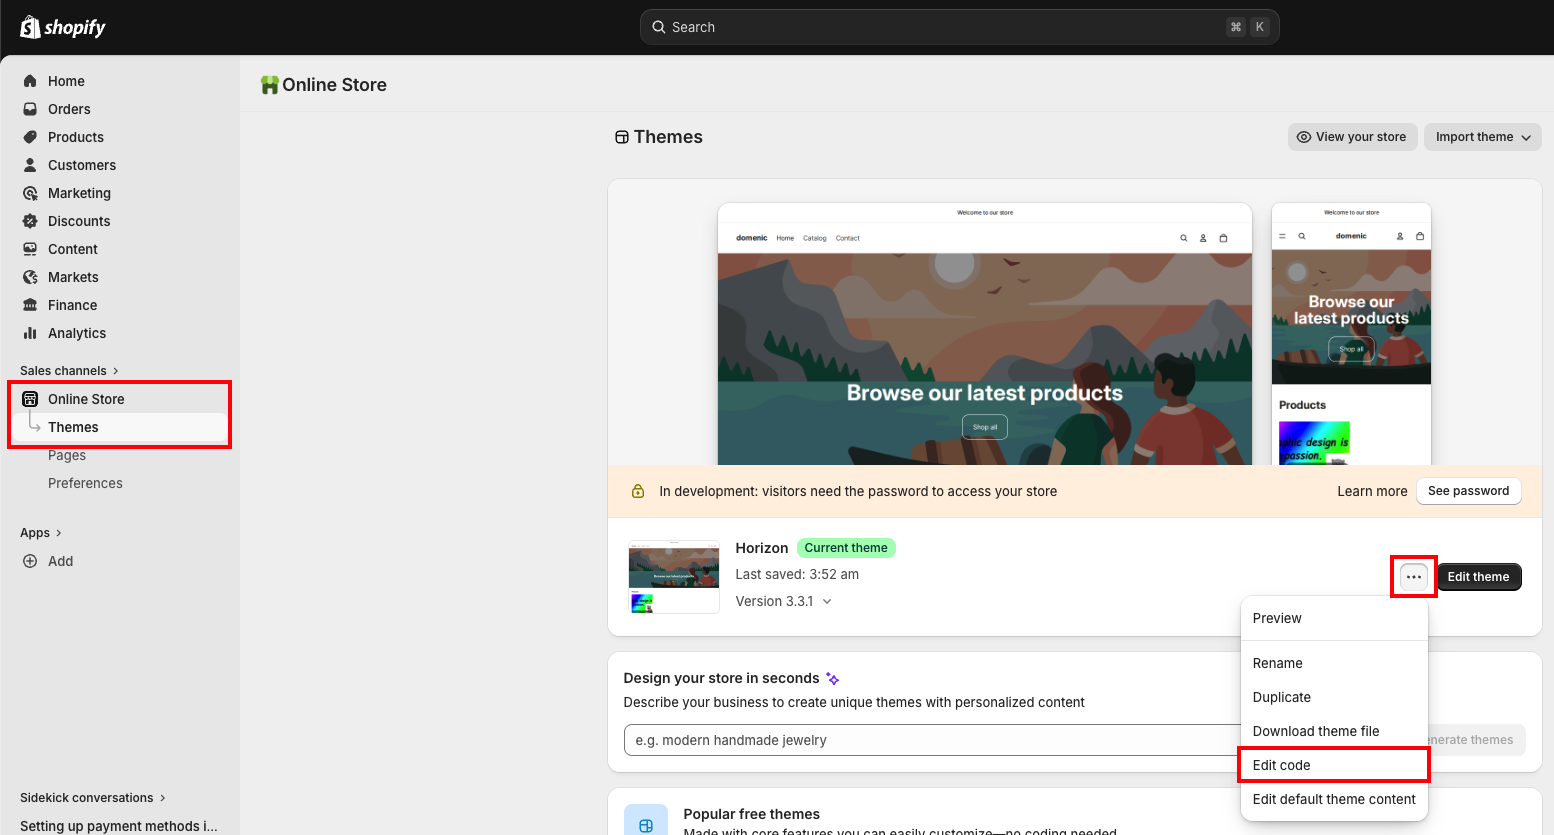Click the Edit theme button

(1478, 576)
